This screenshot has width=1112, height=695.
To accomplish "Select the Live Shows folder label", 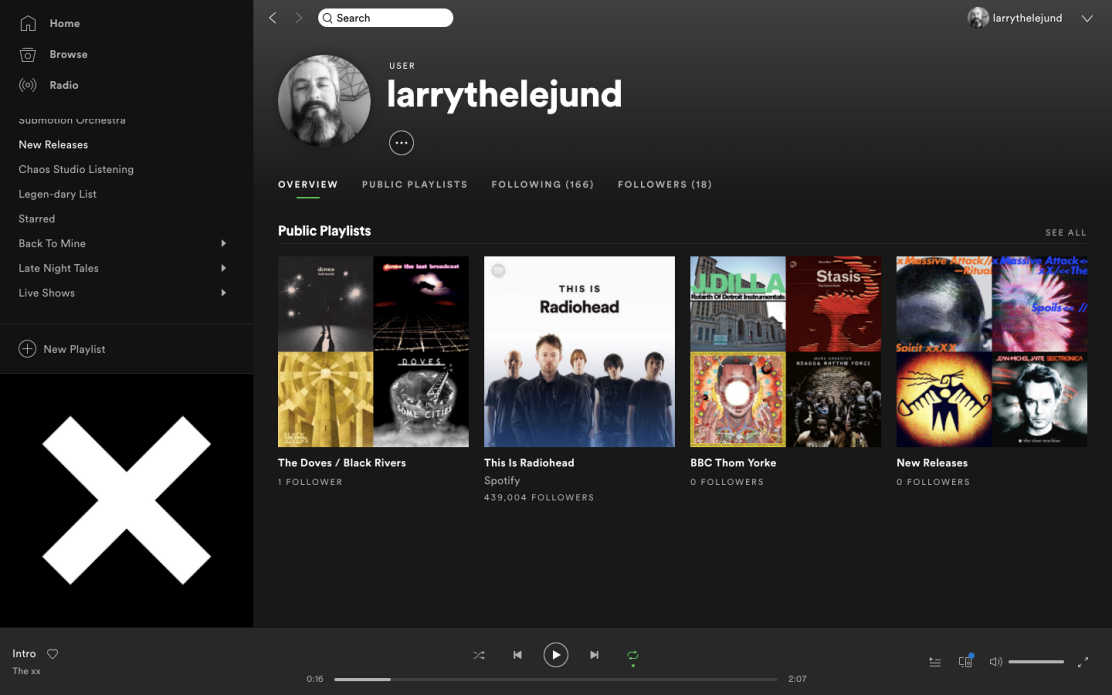I will click(46, 293).
